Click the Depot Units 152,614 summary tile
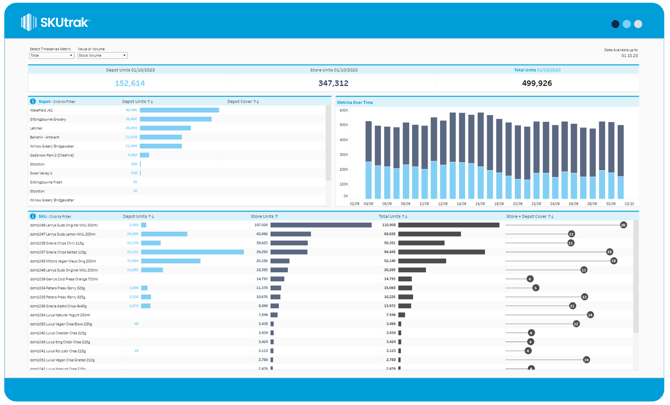The image size is (670, 405). pyautogui.click(x=130, y=83)
